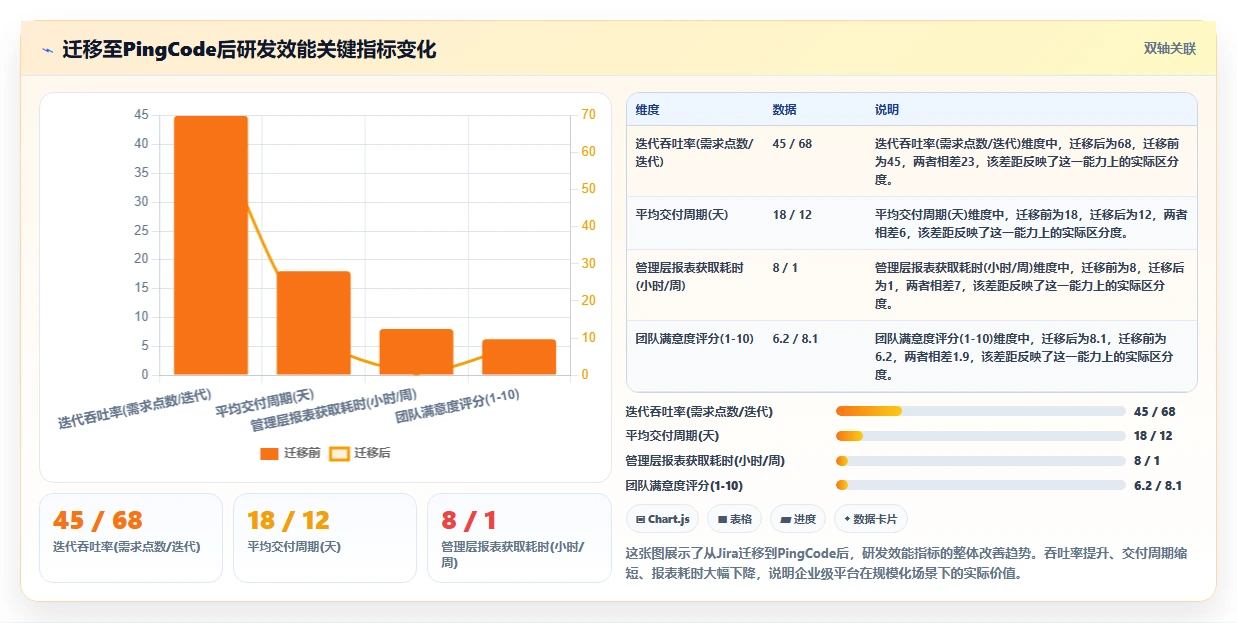
Task: Select the 表格 tag
Action: [x=735, y=519]
